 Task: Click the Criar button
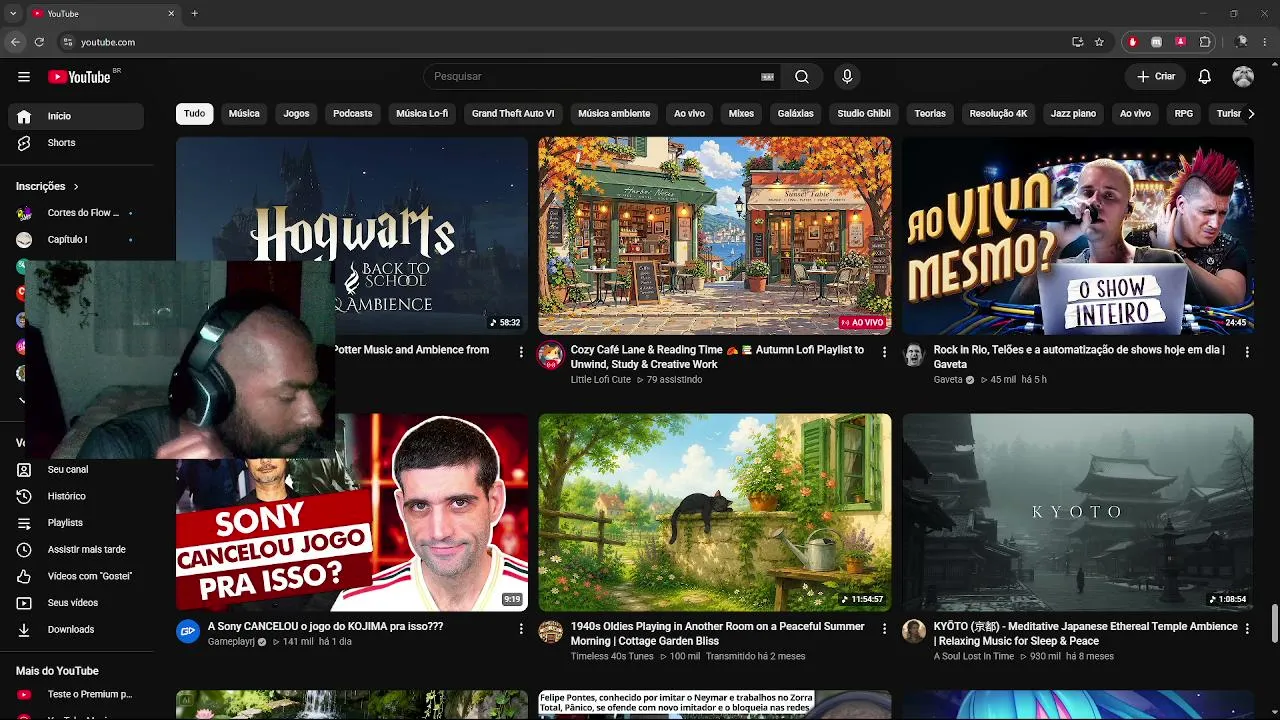(1156, 77)
